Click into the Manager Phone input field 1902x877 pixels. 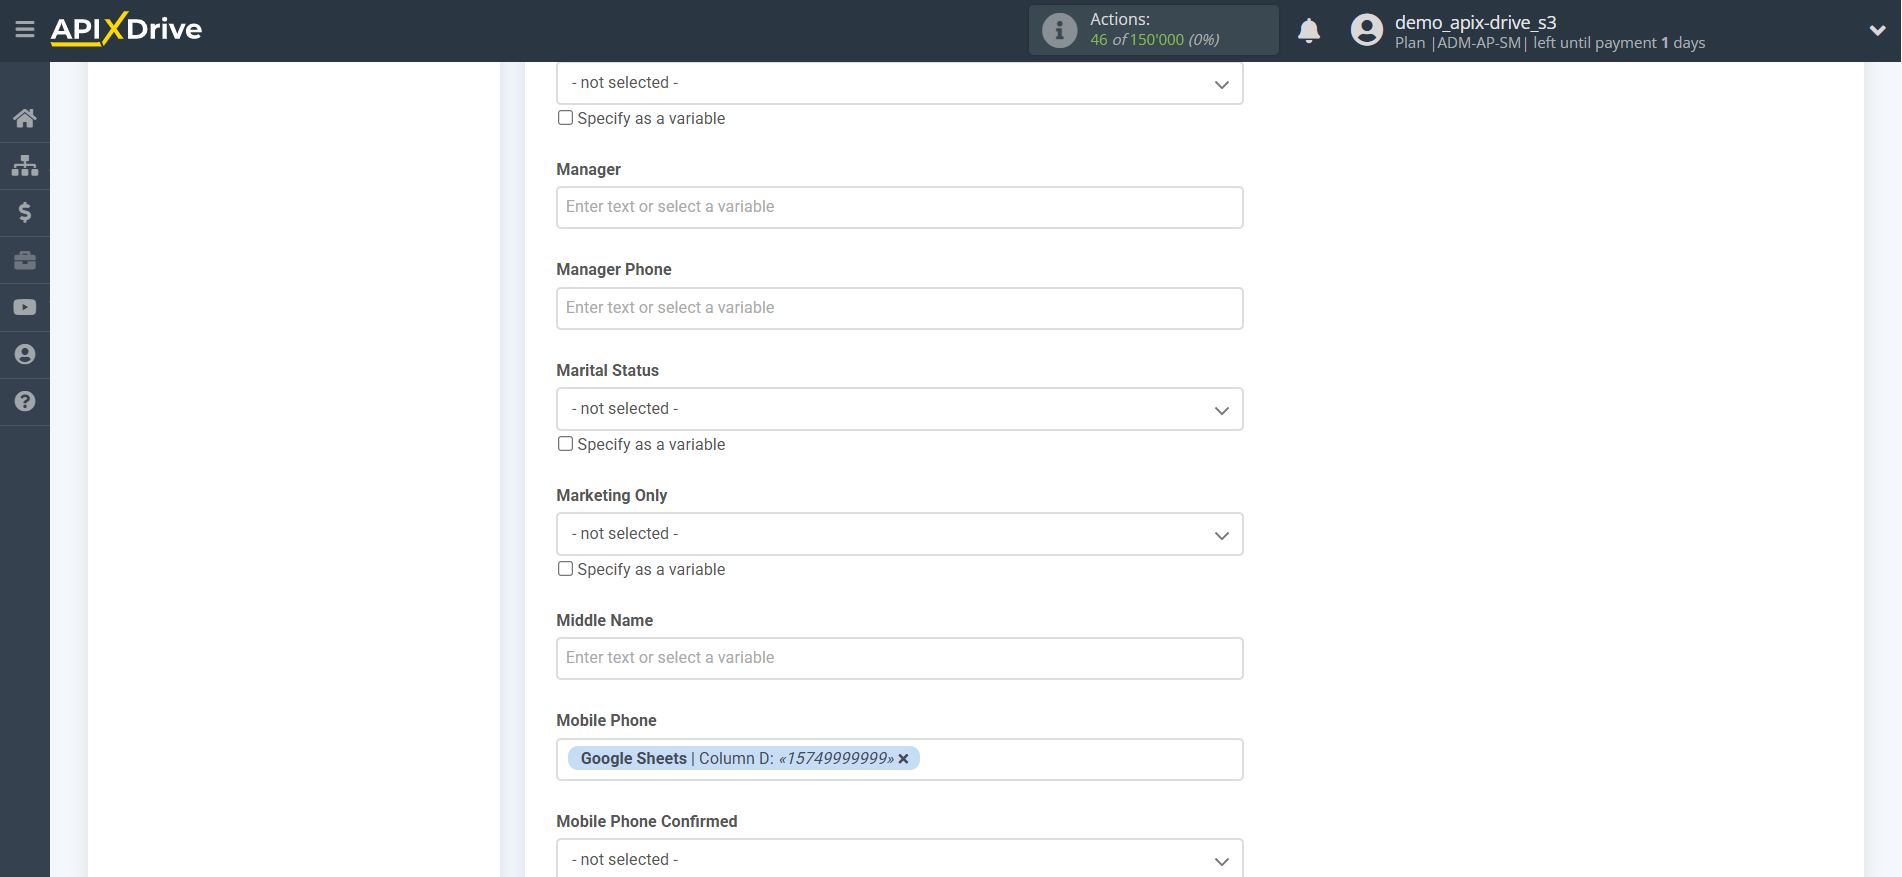[899, 308]
